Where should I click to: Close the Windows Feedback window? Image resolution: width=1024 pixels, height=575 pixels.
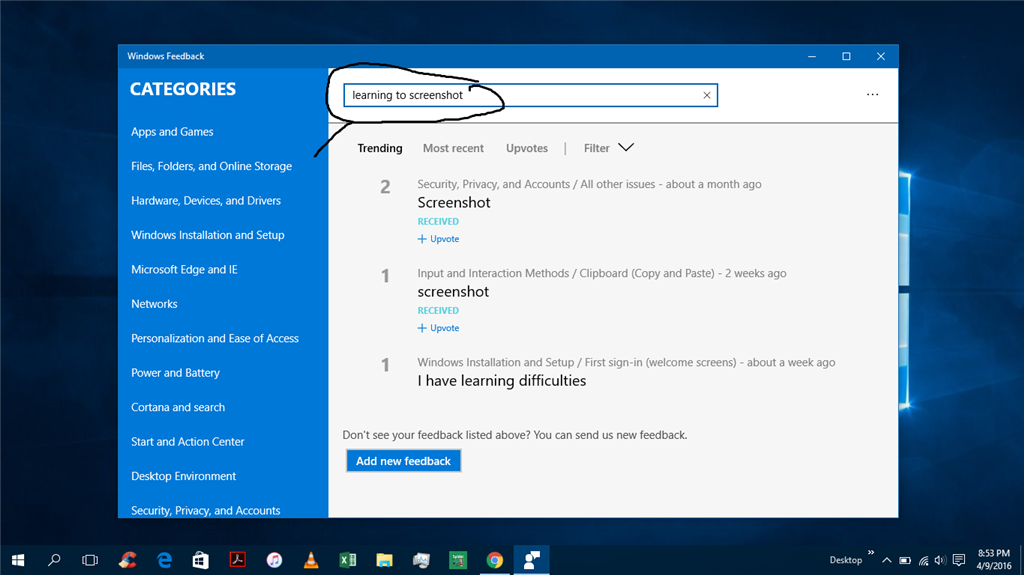tap(881, 56)
